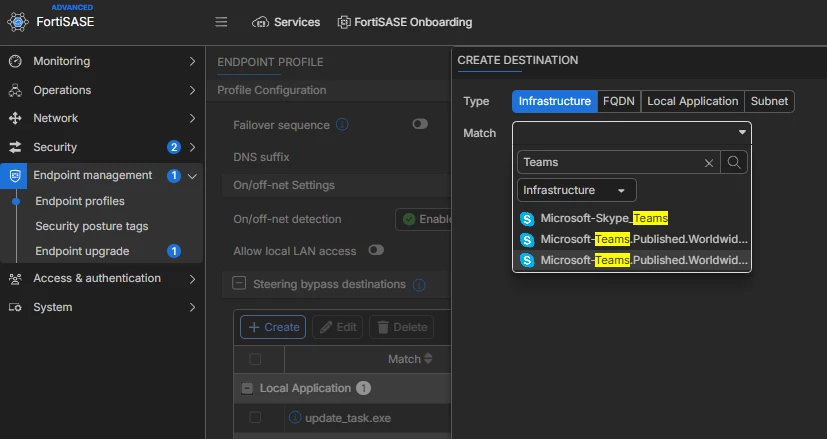Click the Endpoint upgrade badge showing 1

click(x=174, y=251)
